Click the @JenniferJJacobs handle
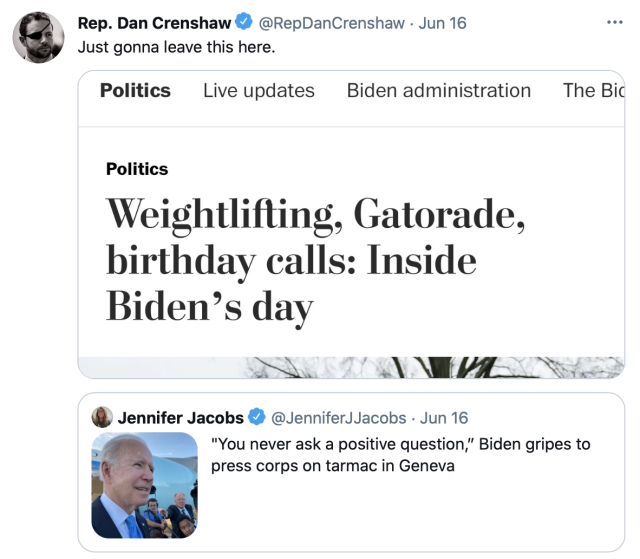Image resolution: width=640 pixels, height=559 pixels. (338, 417)
